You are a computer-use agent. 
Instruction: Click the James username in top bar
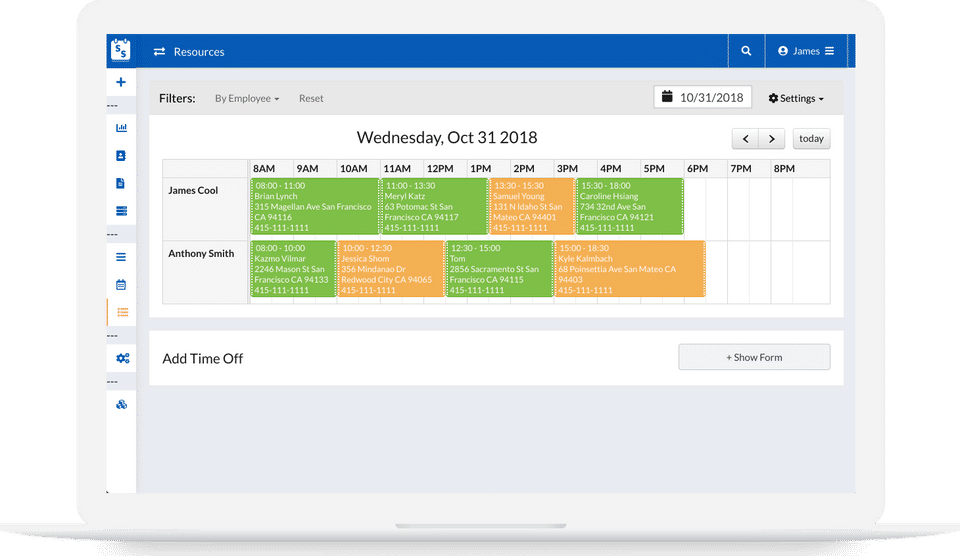point(806,51)
